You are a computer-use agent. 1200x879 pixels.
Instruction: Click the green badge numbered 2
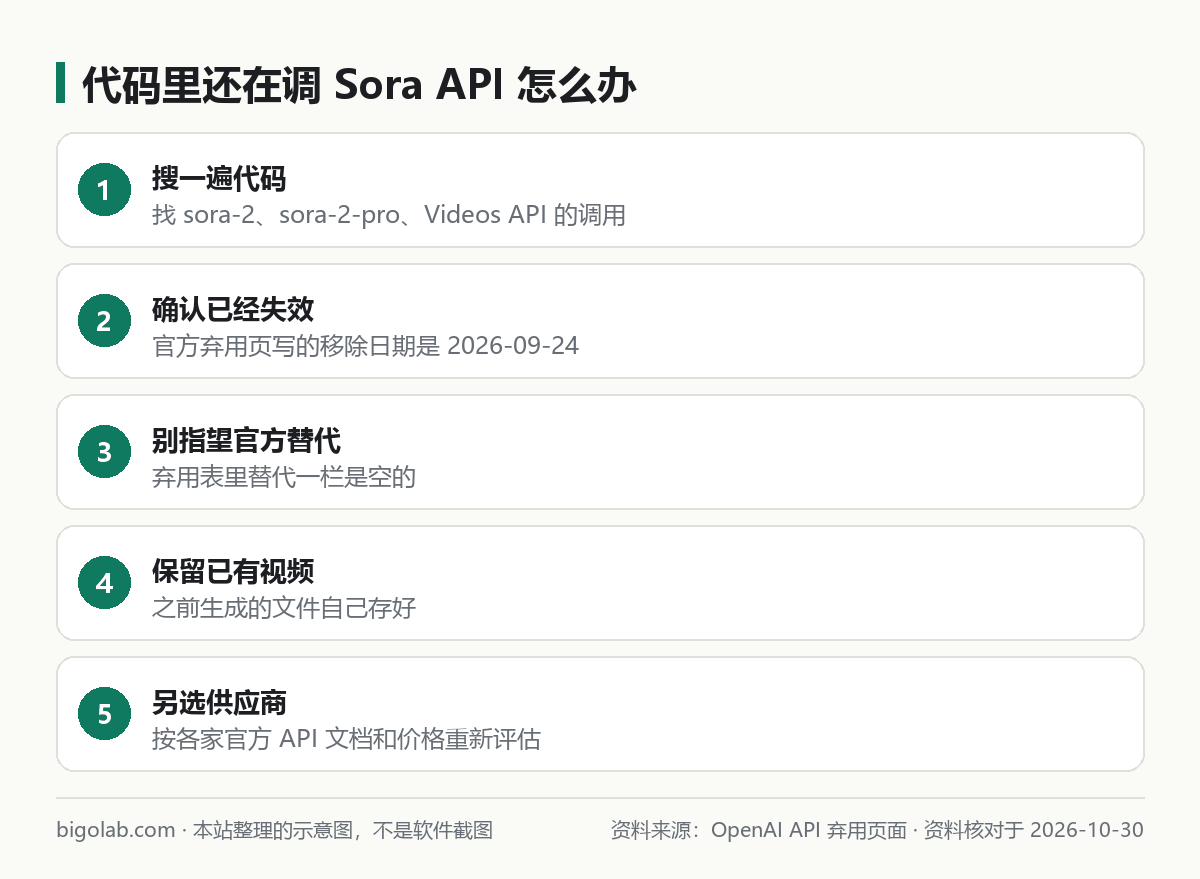[x=104, y=321]
